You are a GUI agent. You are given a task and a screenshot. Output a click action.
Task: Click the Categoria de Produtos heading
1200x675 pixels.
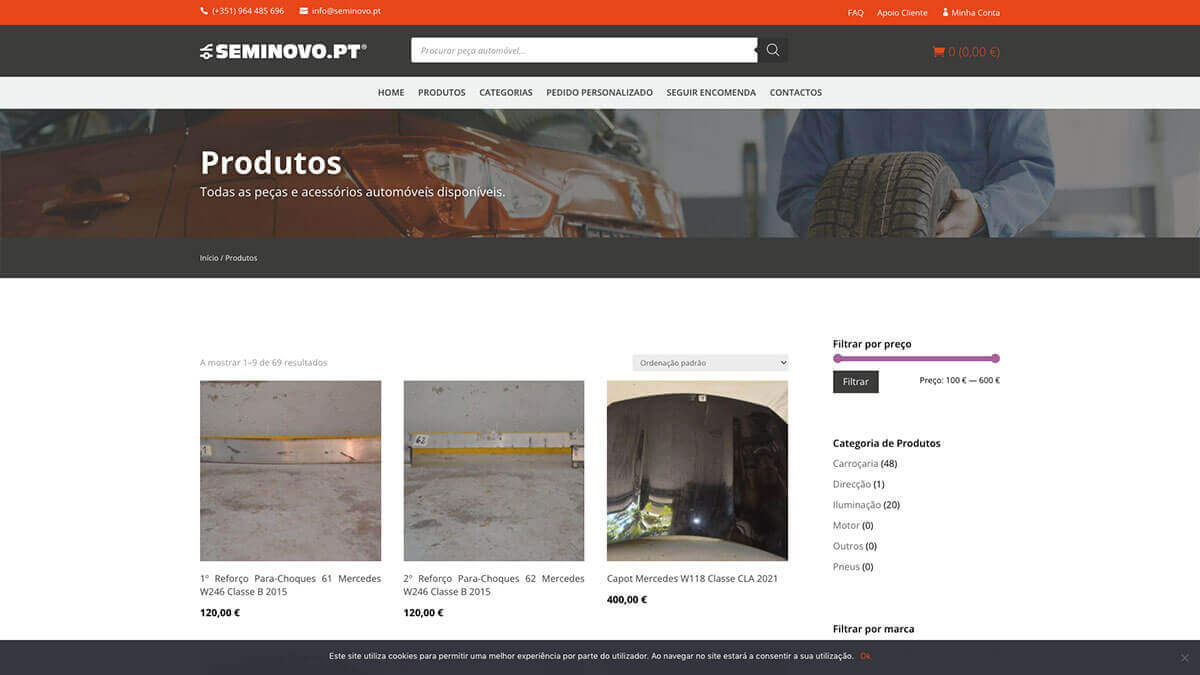(x=887, y=443)
